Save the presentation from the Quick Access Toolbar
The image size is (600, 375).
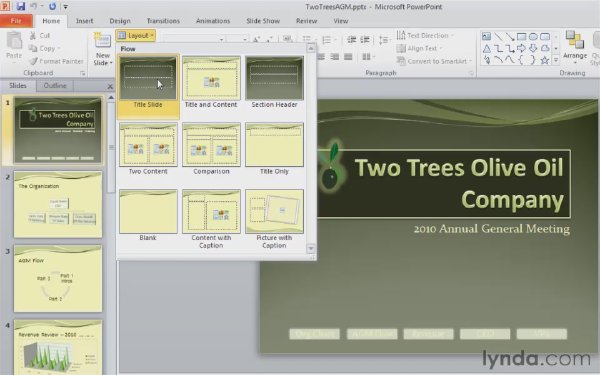pos(20,6)
